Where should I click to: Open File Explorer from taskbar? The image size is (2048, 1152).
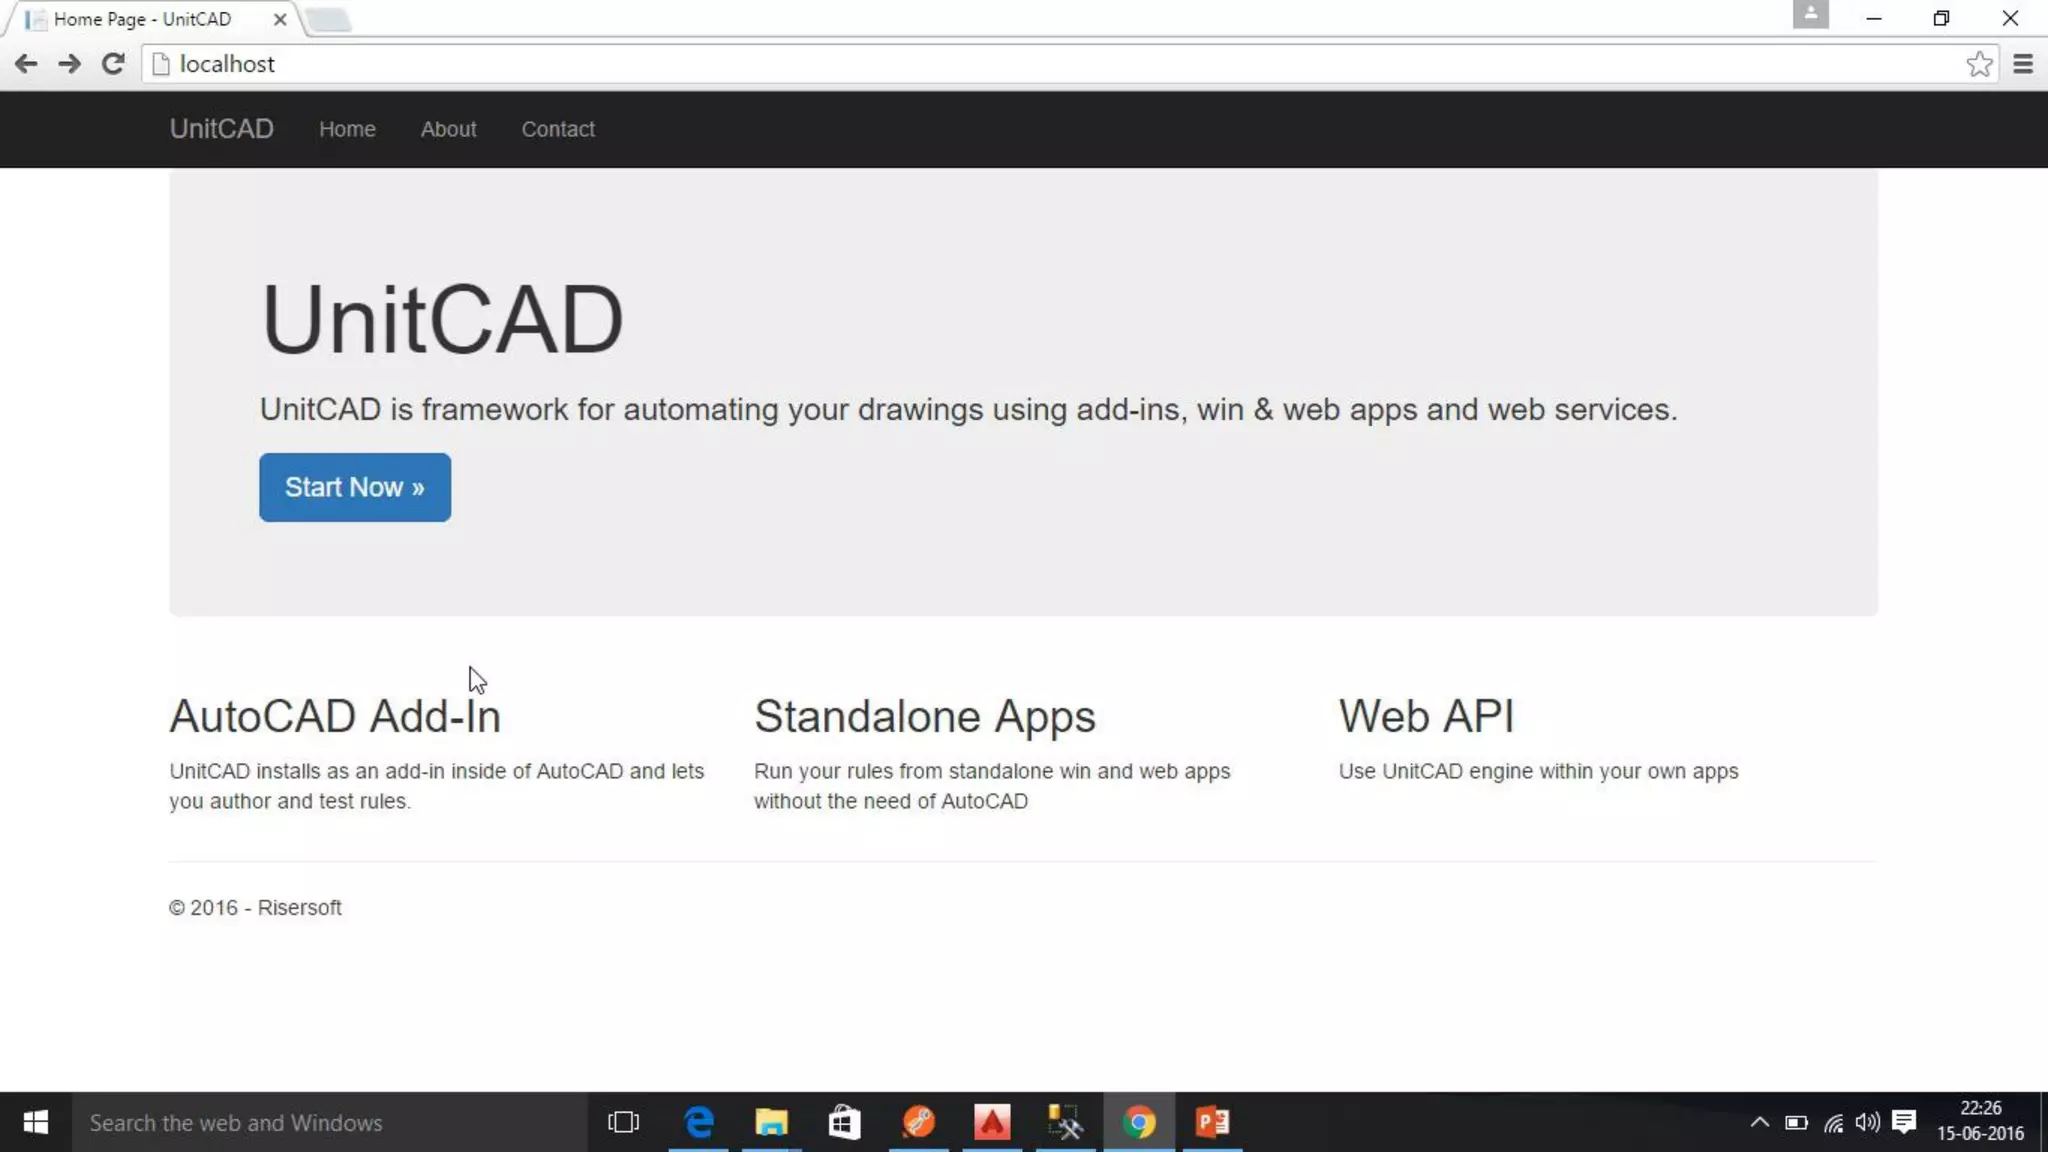tap(771, 1122)
